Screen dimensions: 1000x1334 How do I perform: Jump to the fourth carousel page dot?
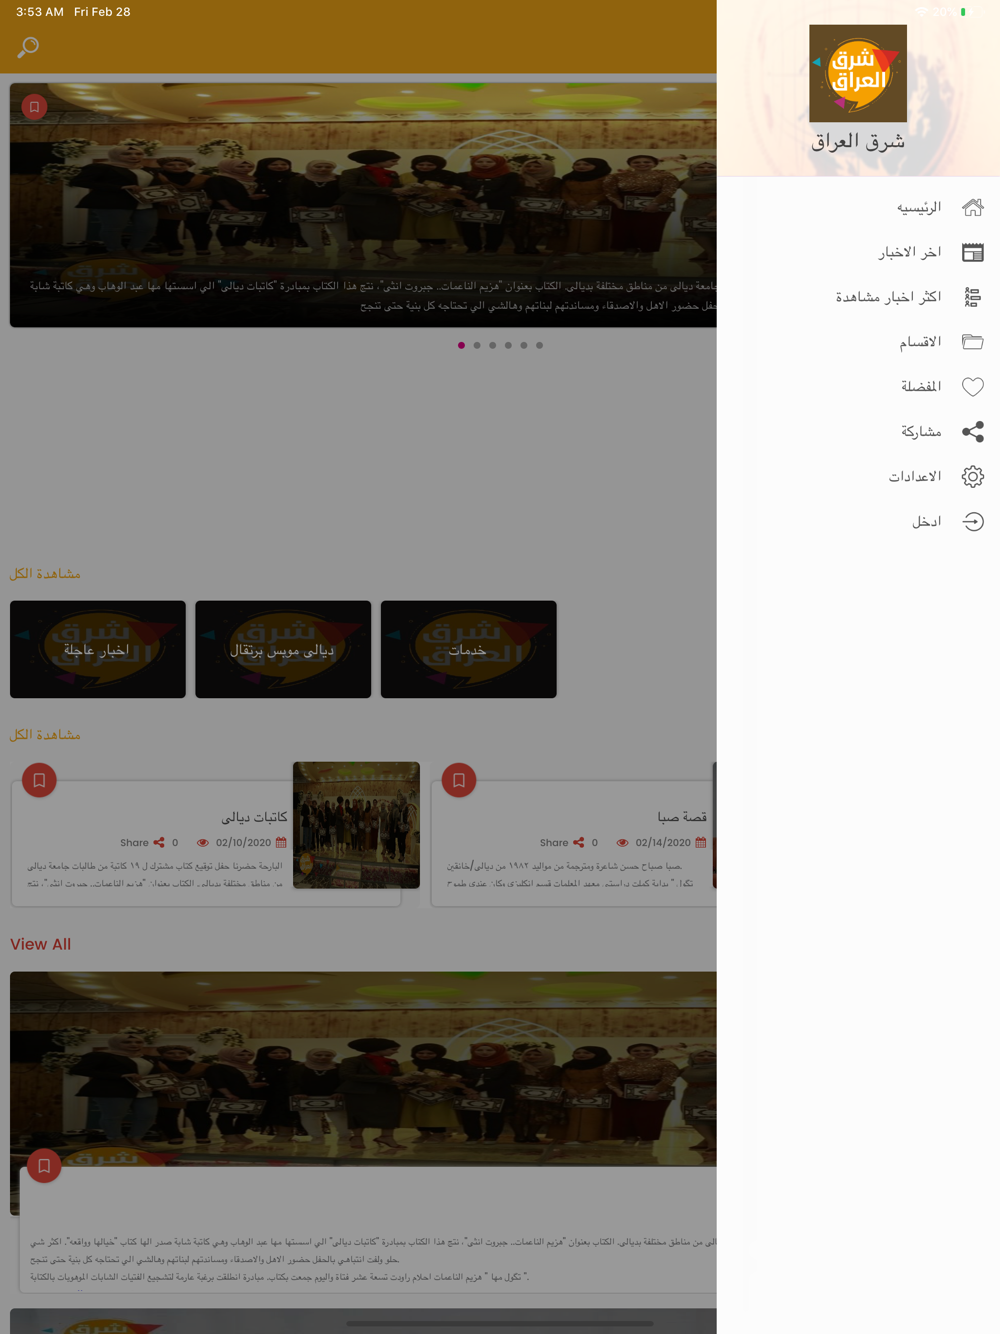(x=508, y=345)
